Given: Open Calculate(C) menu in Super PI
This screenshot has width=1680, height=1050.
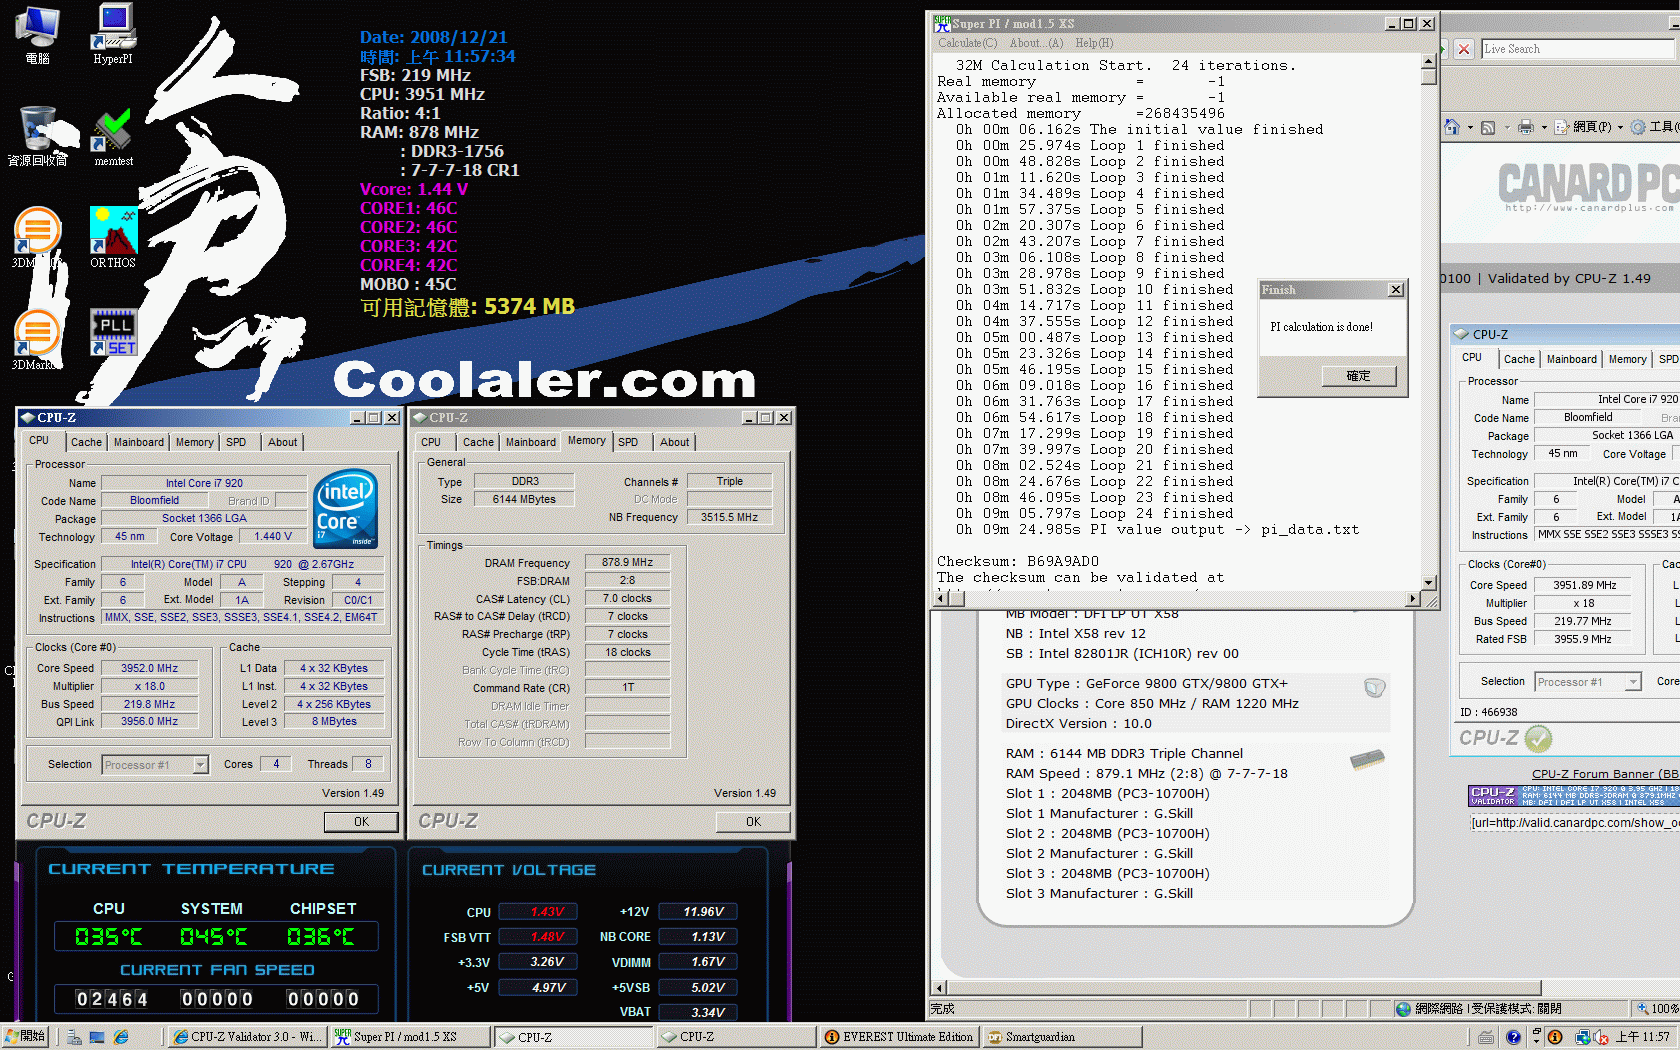Looking at the screenshot, I should point(967,43).
